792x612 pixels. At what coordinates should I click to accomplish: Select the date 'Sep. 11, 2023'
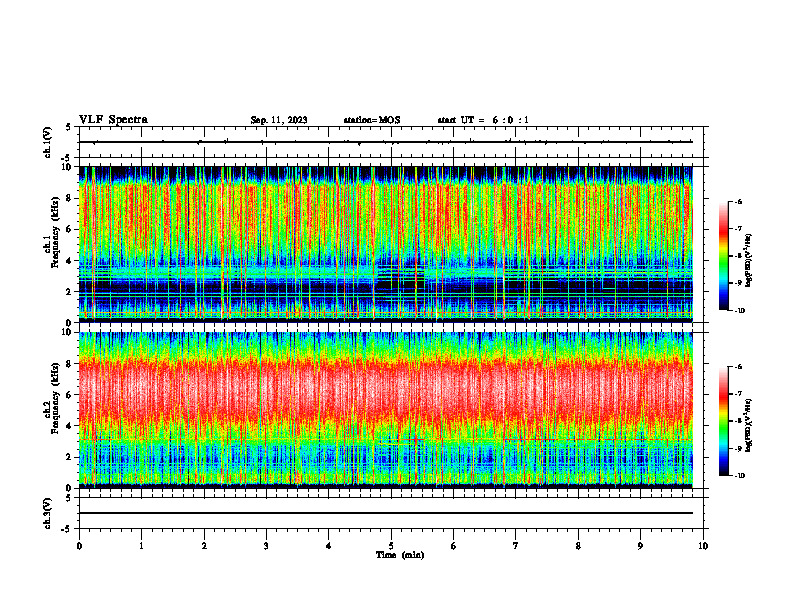[279, 120]
